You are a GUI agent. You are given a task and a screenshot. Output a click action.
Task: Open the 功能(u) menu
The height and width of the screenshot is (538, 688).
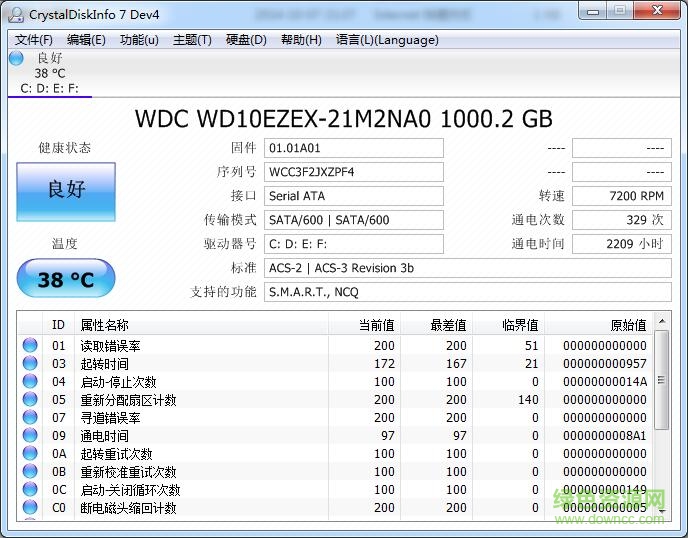[x=139, y=40]
